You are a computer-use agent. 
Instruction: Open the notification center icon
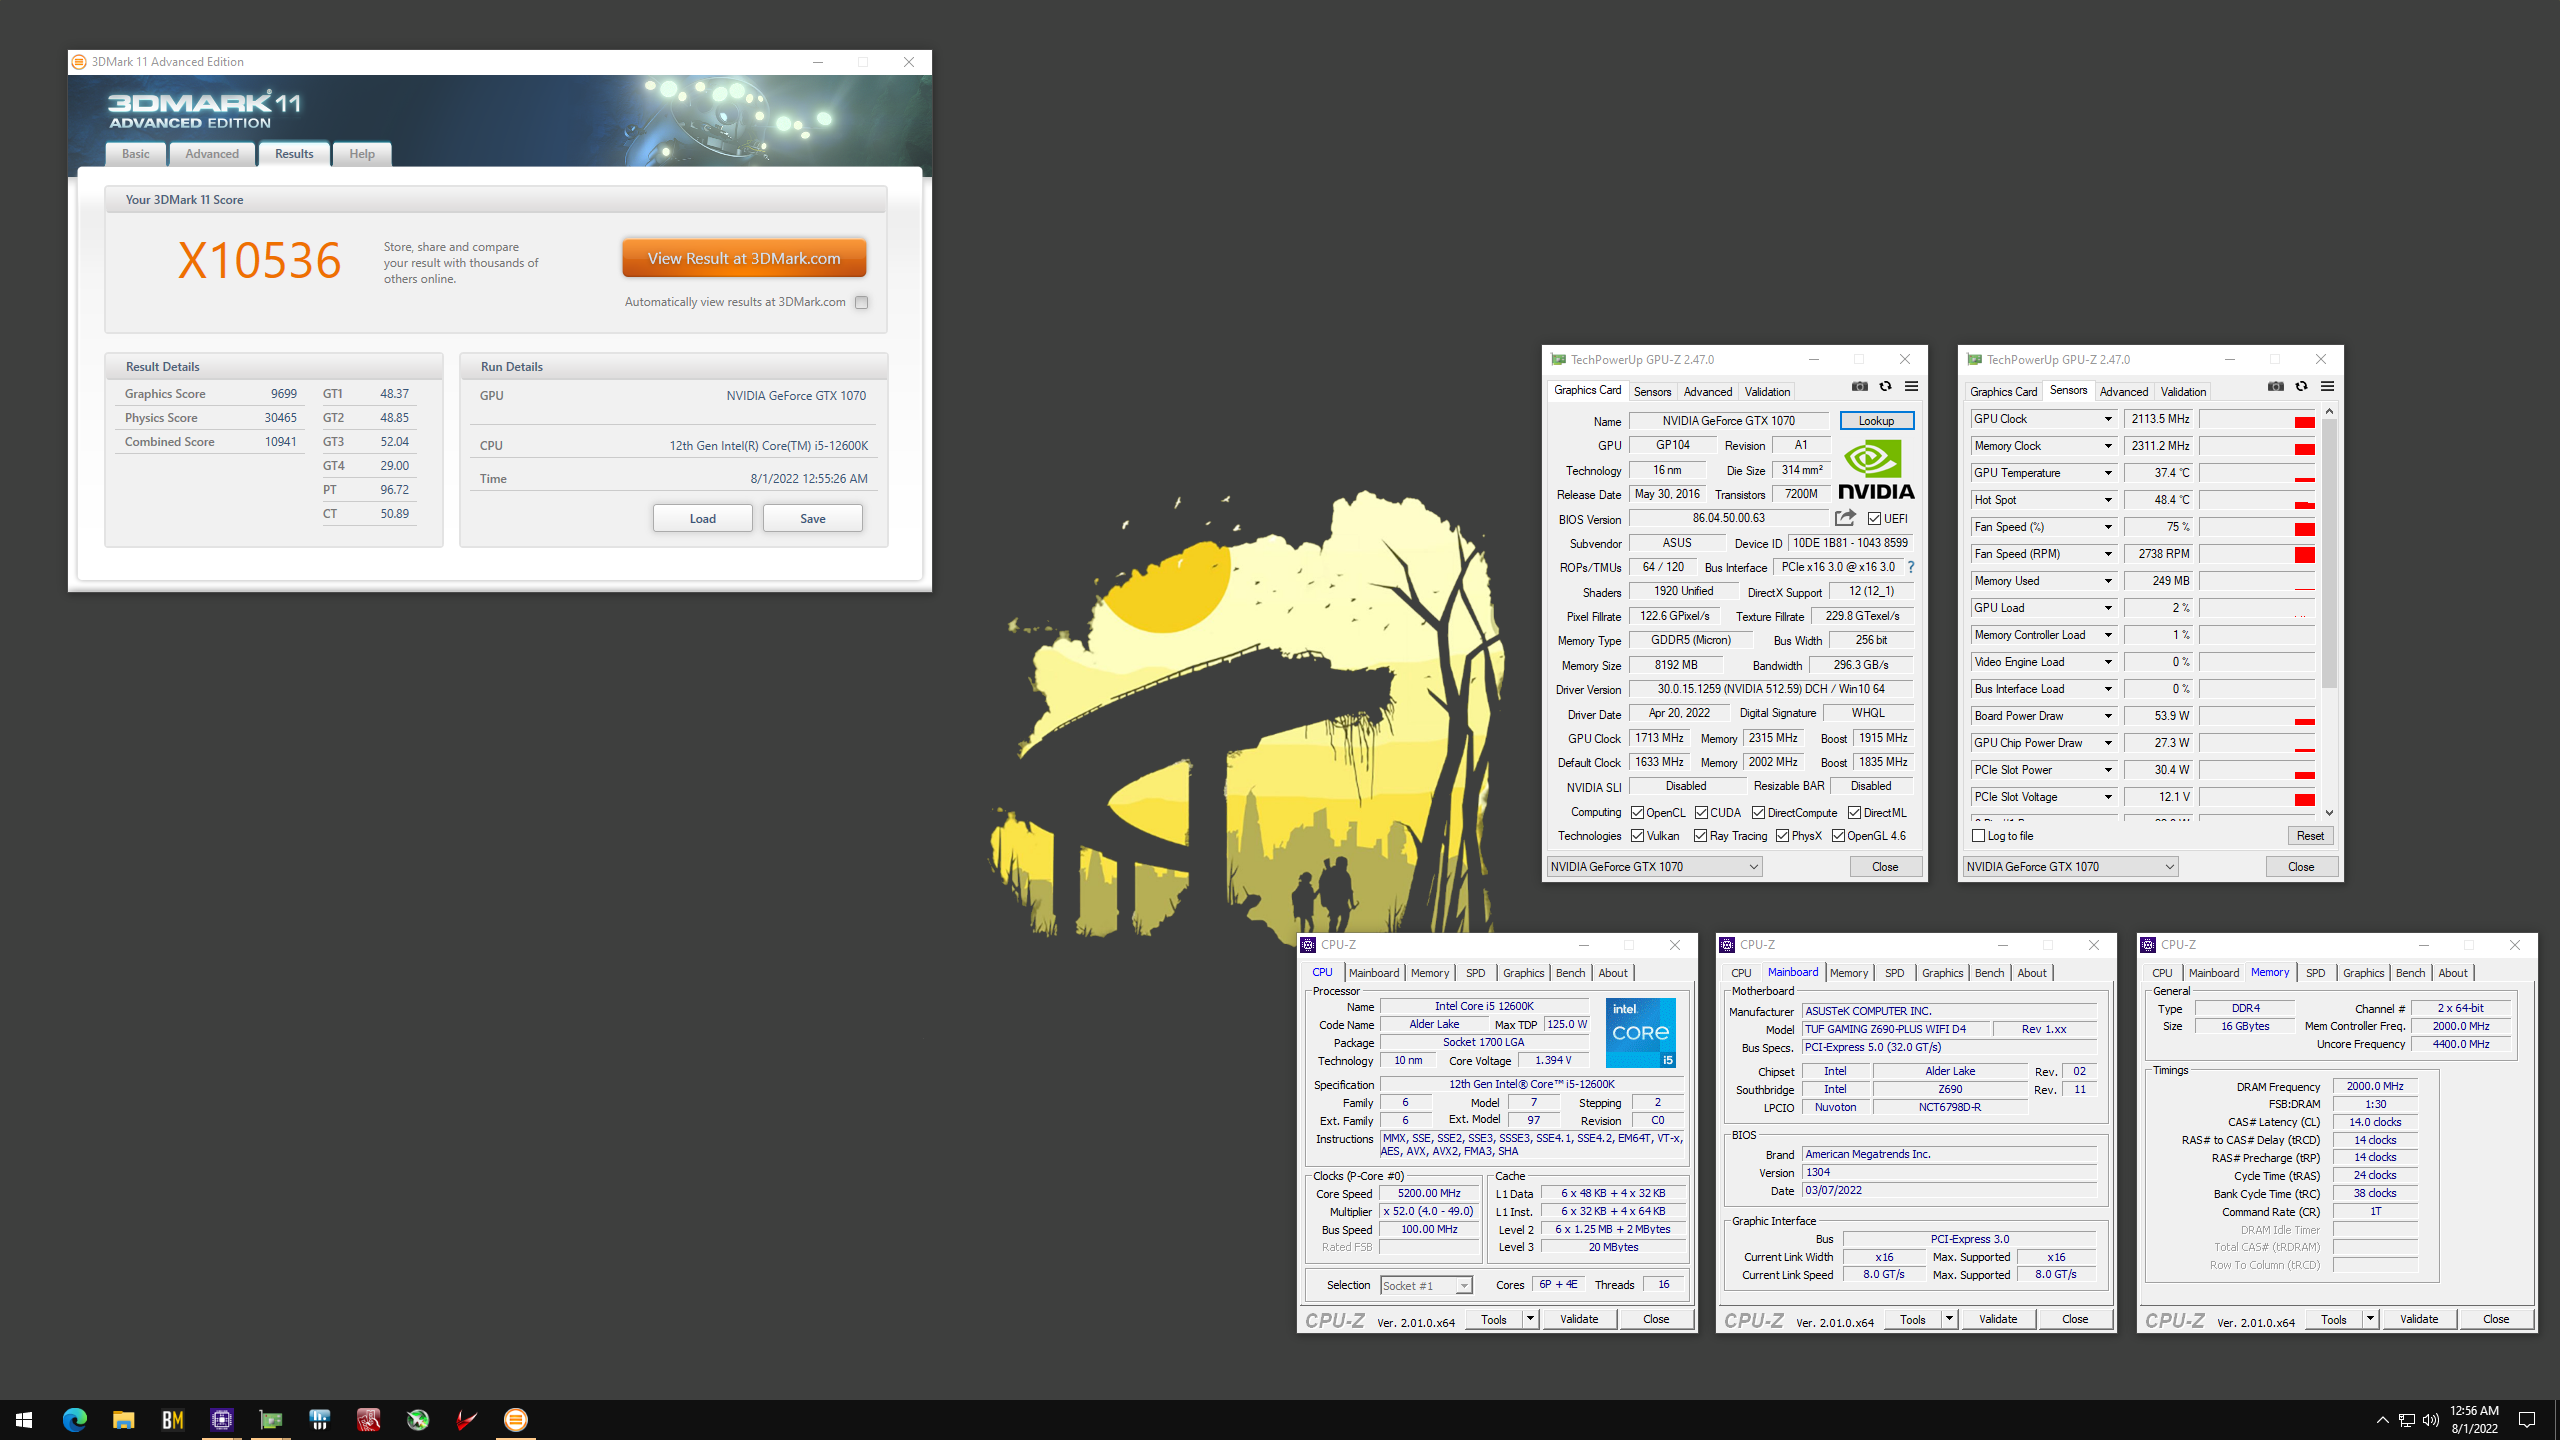coord(2527,1420)
